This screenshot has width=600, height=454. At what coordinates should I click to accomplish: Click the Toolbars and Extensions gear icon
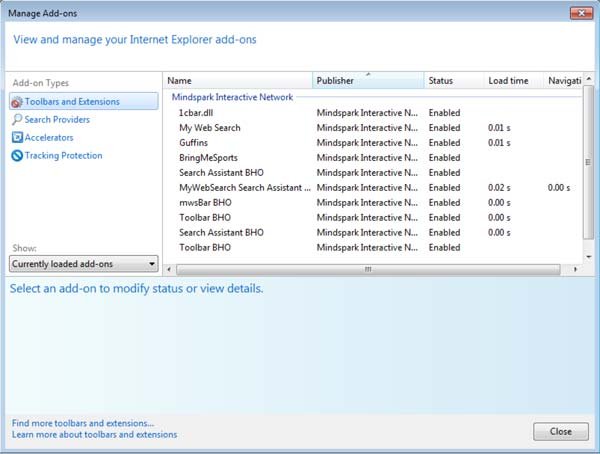click(x=17, y=102)
